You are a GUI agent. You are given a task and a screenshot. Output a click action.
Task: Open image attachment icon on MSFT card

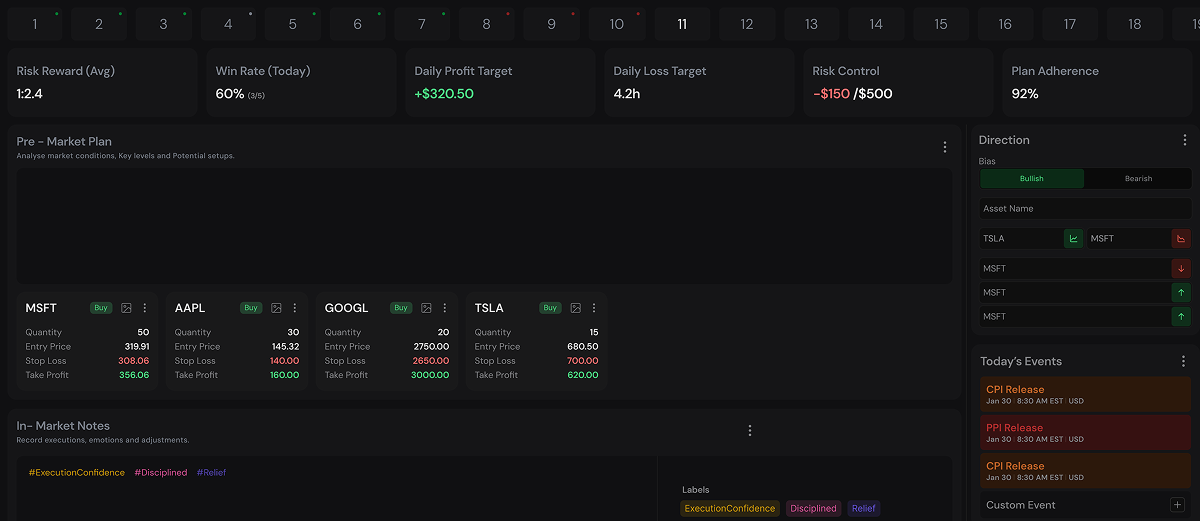(126, 308)
